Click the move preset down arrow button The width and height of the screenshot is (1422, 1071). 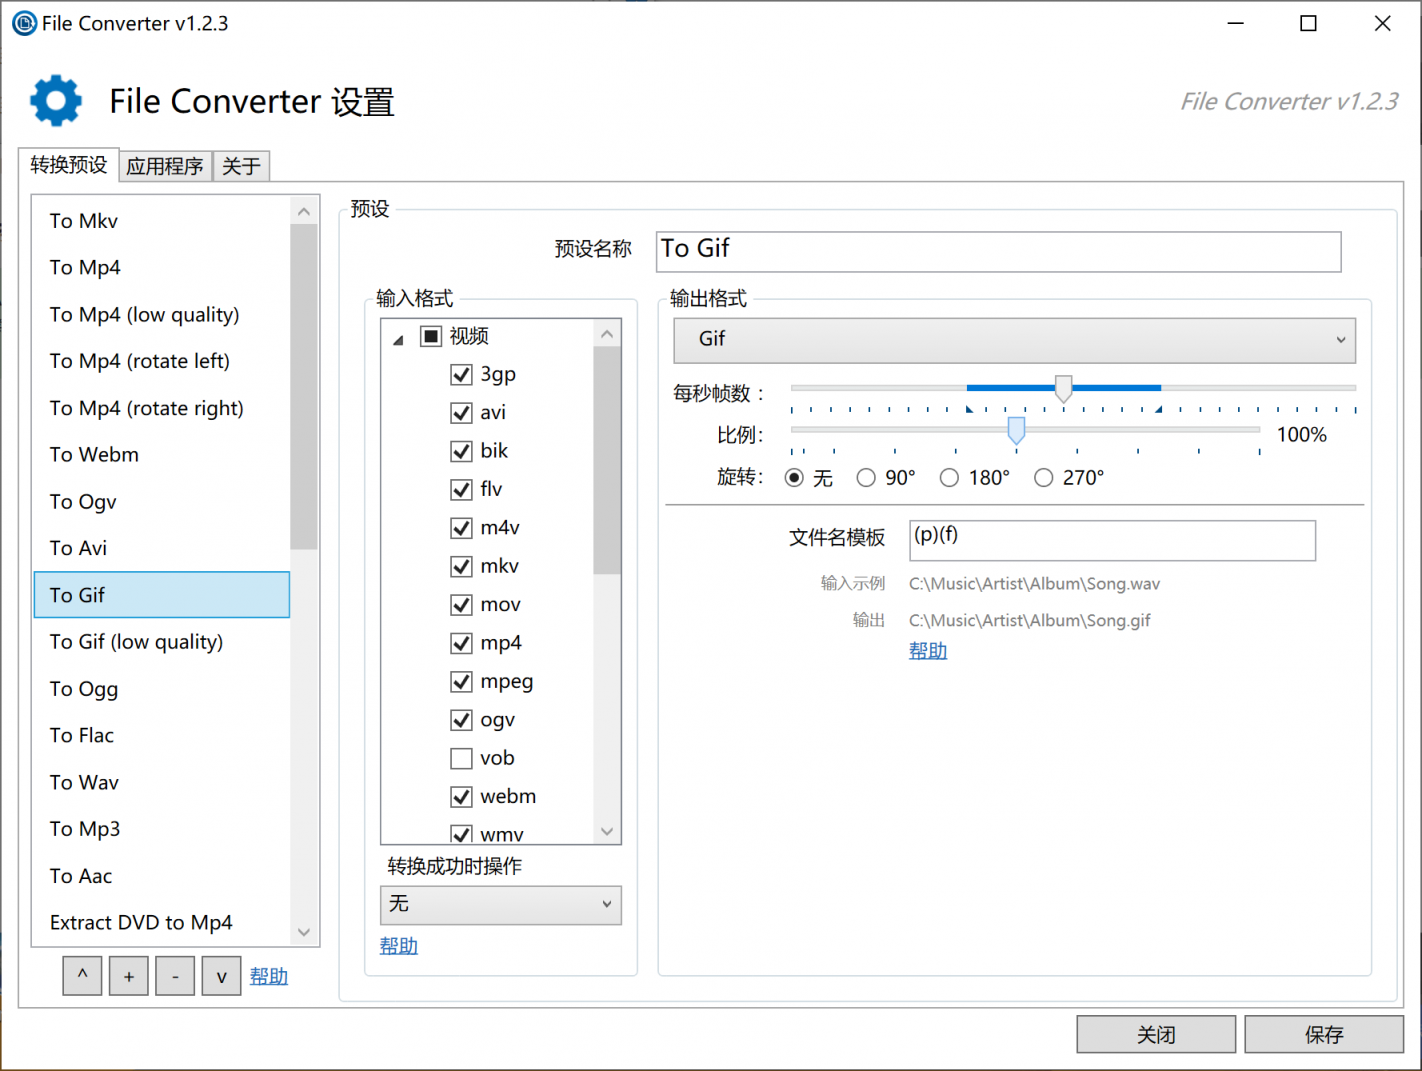pyautogui.click(x=221, y=976)
